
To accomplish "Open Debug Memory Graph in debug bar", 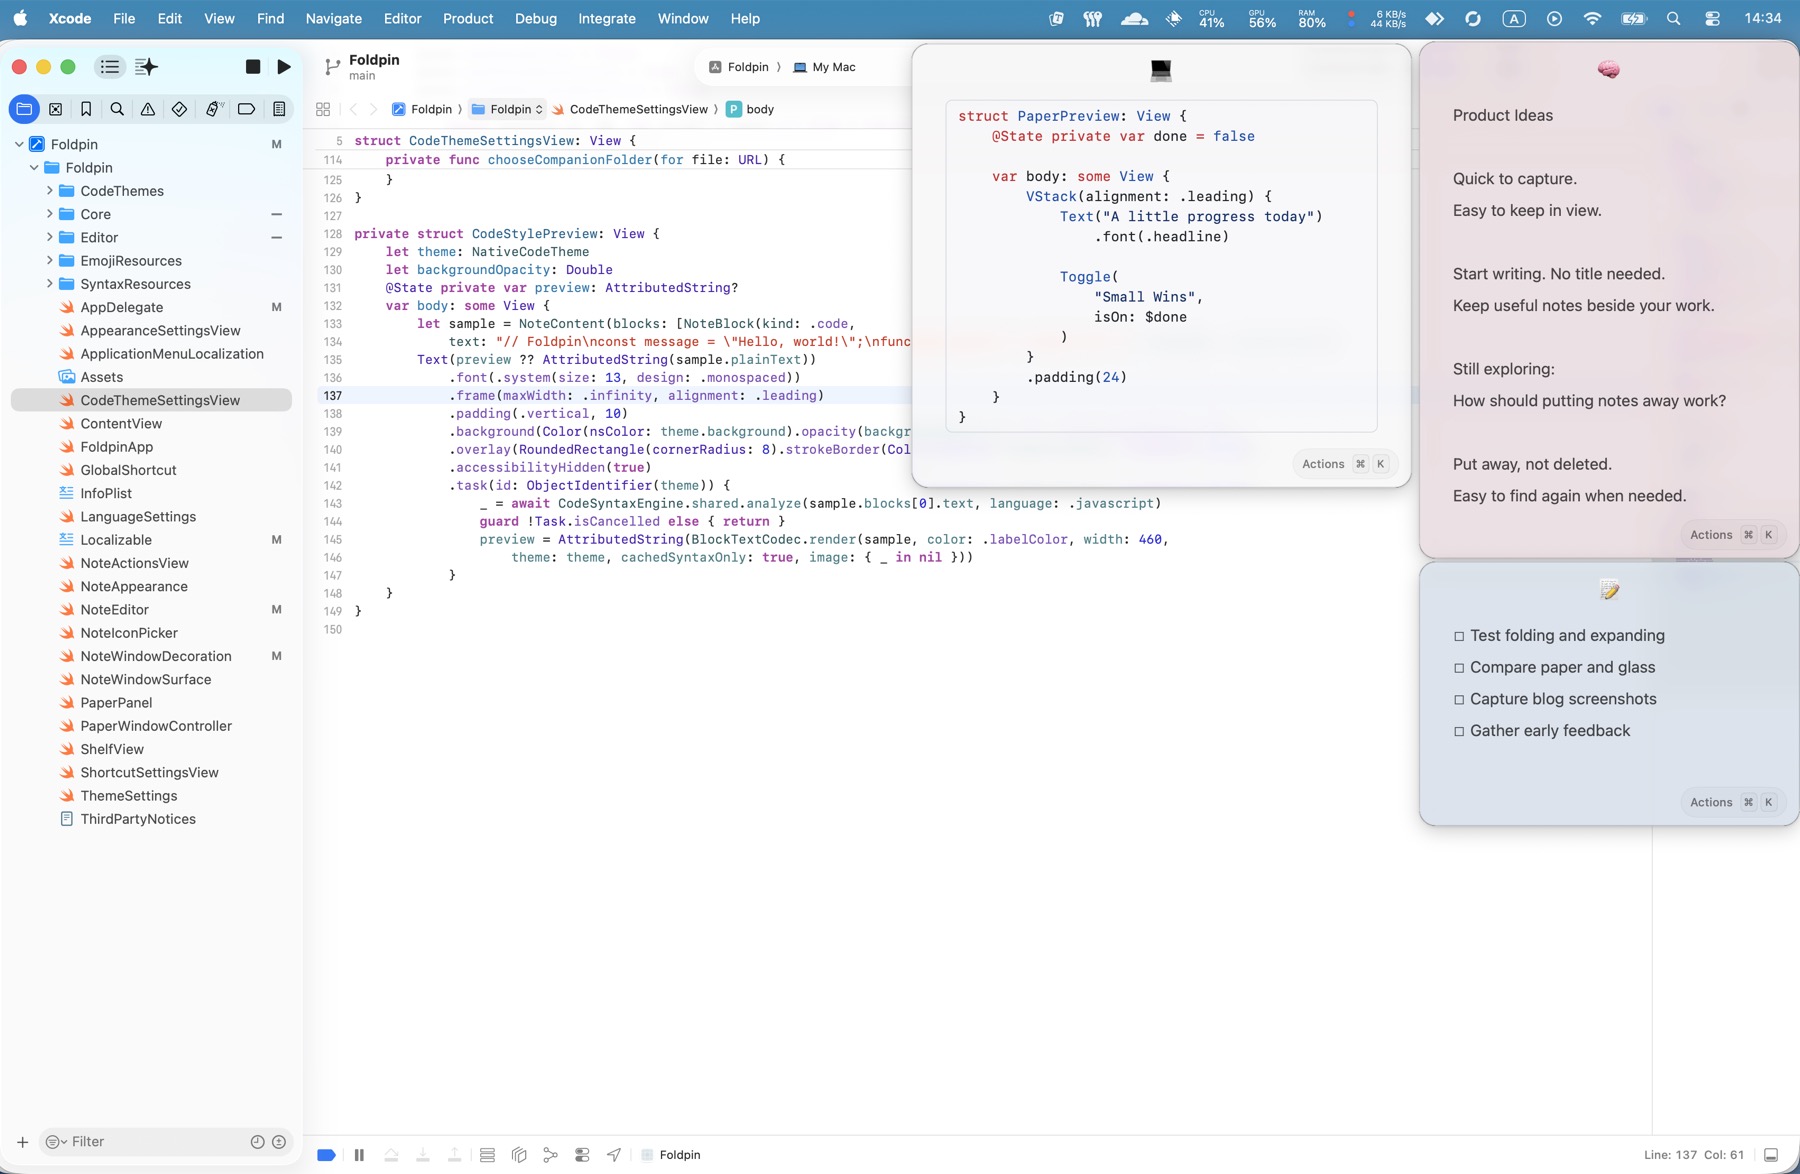I will point(550,1155).
